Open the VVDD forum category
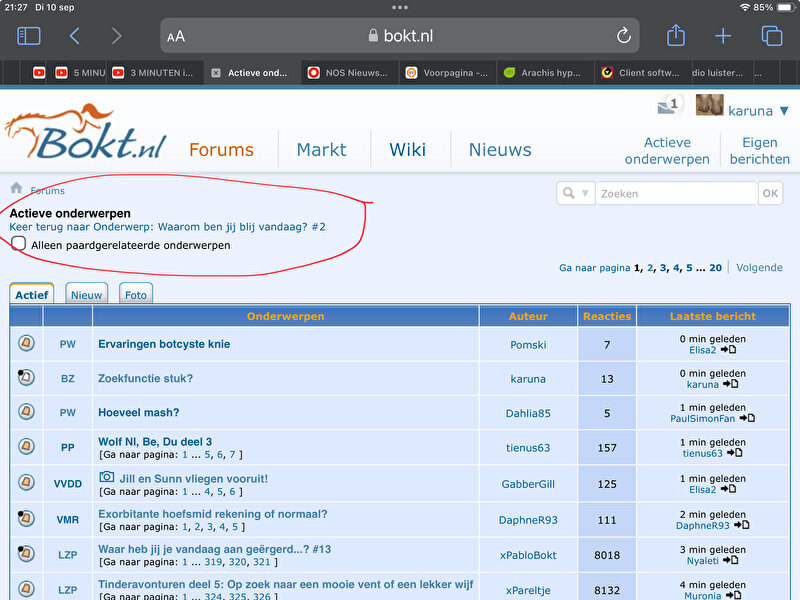Viewport: 800px width, 600px height. (67, 484)
